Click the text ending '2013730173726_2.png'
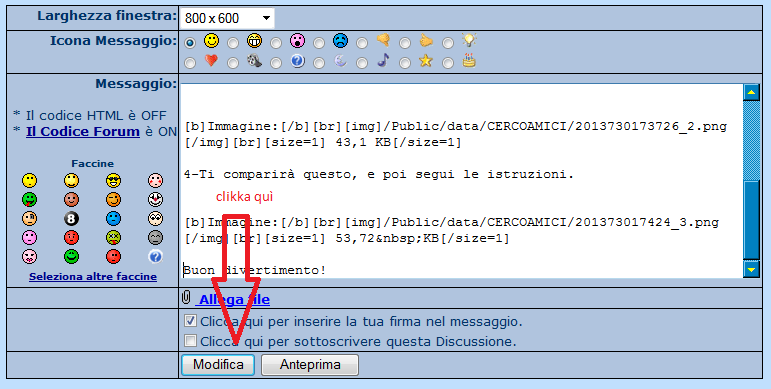This screenshot has height=389, width=771. click(455, 126)
